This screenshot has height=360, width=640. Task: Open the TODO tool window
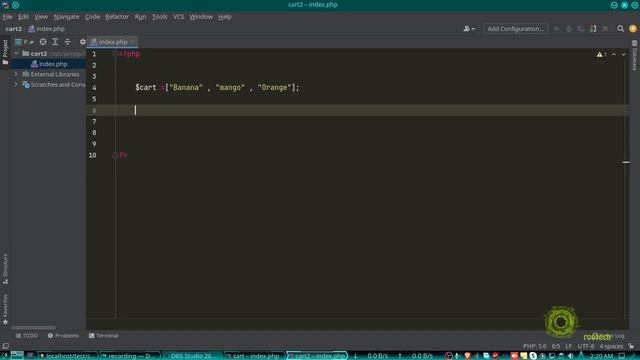pos(27,336)
